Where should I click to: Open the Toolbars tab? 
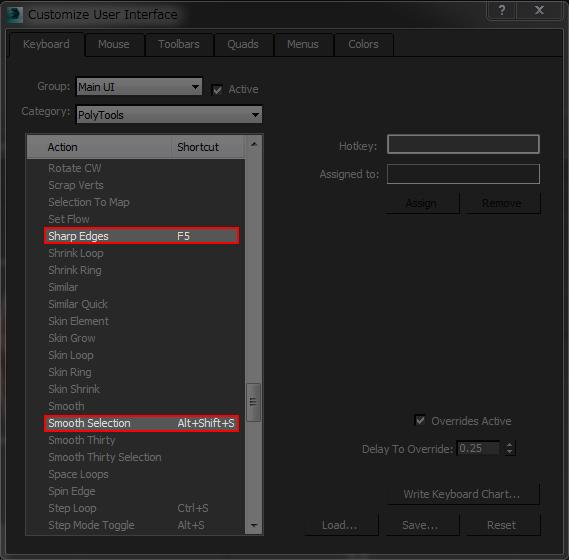tap(179, 44)
